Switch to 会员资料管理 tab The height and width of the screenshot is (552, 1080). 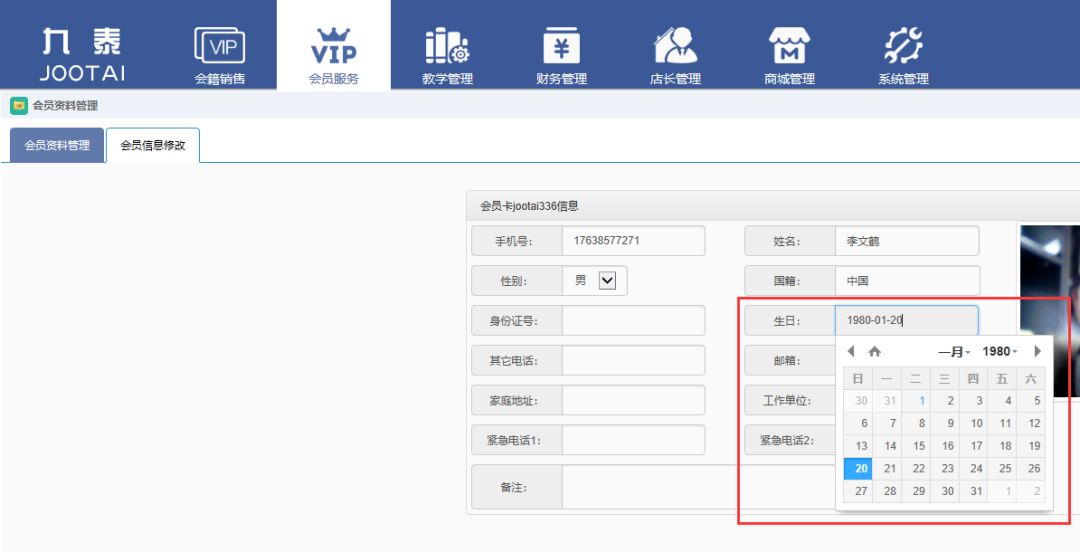coord(57,145)
